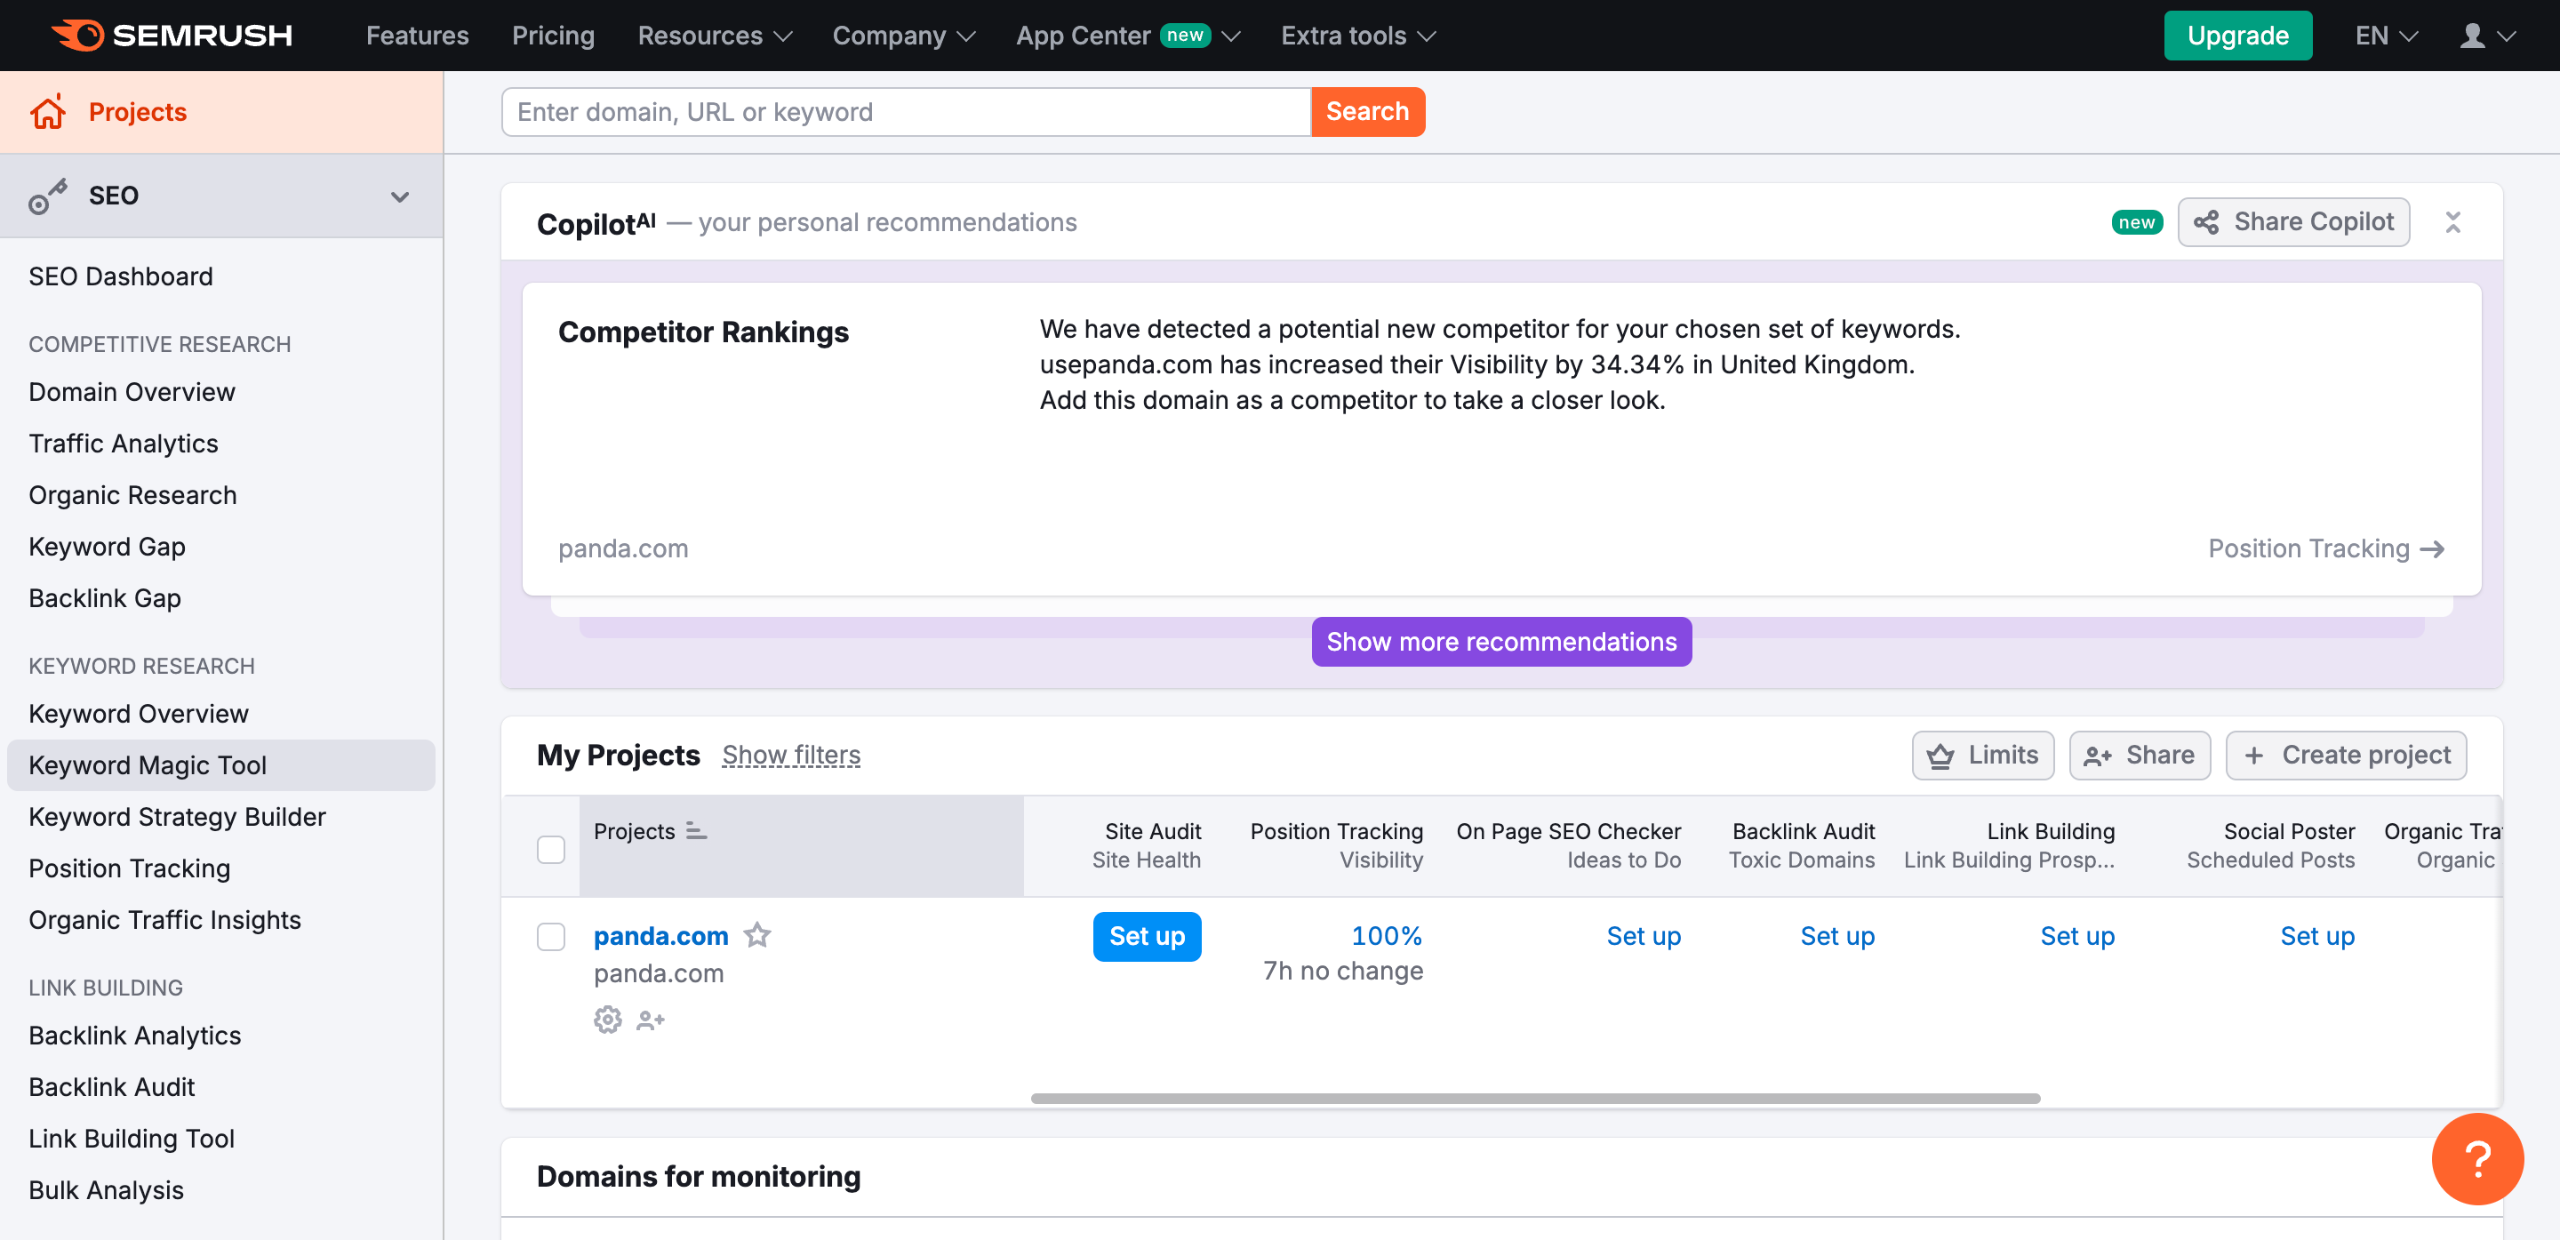Click Show more recommendations

1501,641
